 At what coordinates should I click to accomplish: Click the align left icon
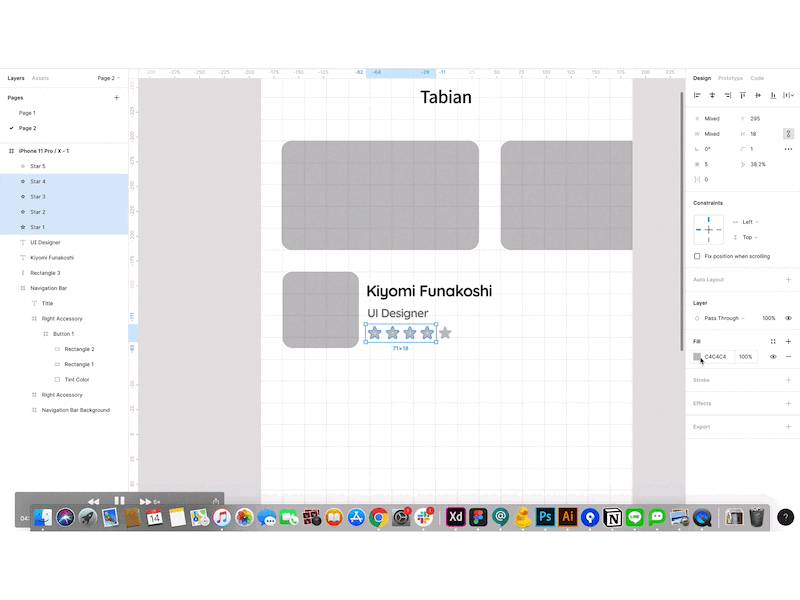(697, 95)
